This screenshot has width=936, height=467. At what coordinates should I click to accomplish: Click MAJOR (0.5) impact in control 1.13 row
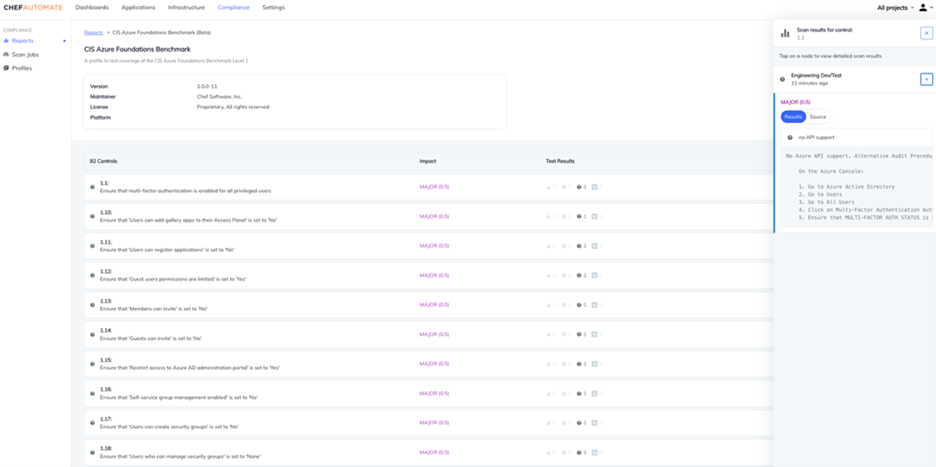tap(435, 305)
